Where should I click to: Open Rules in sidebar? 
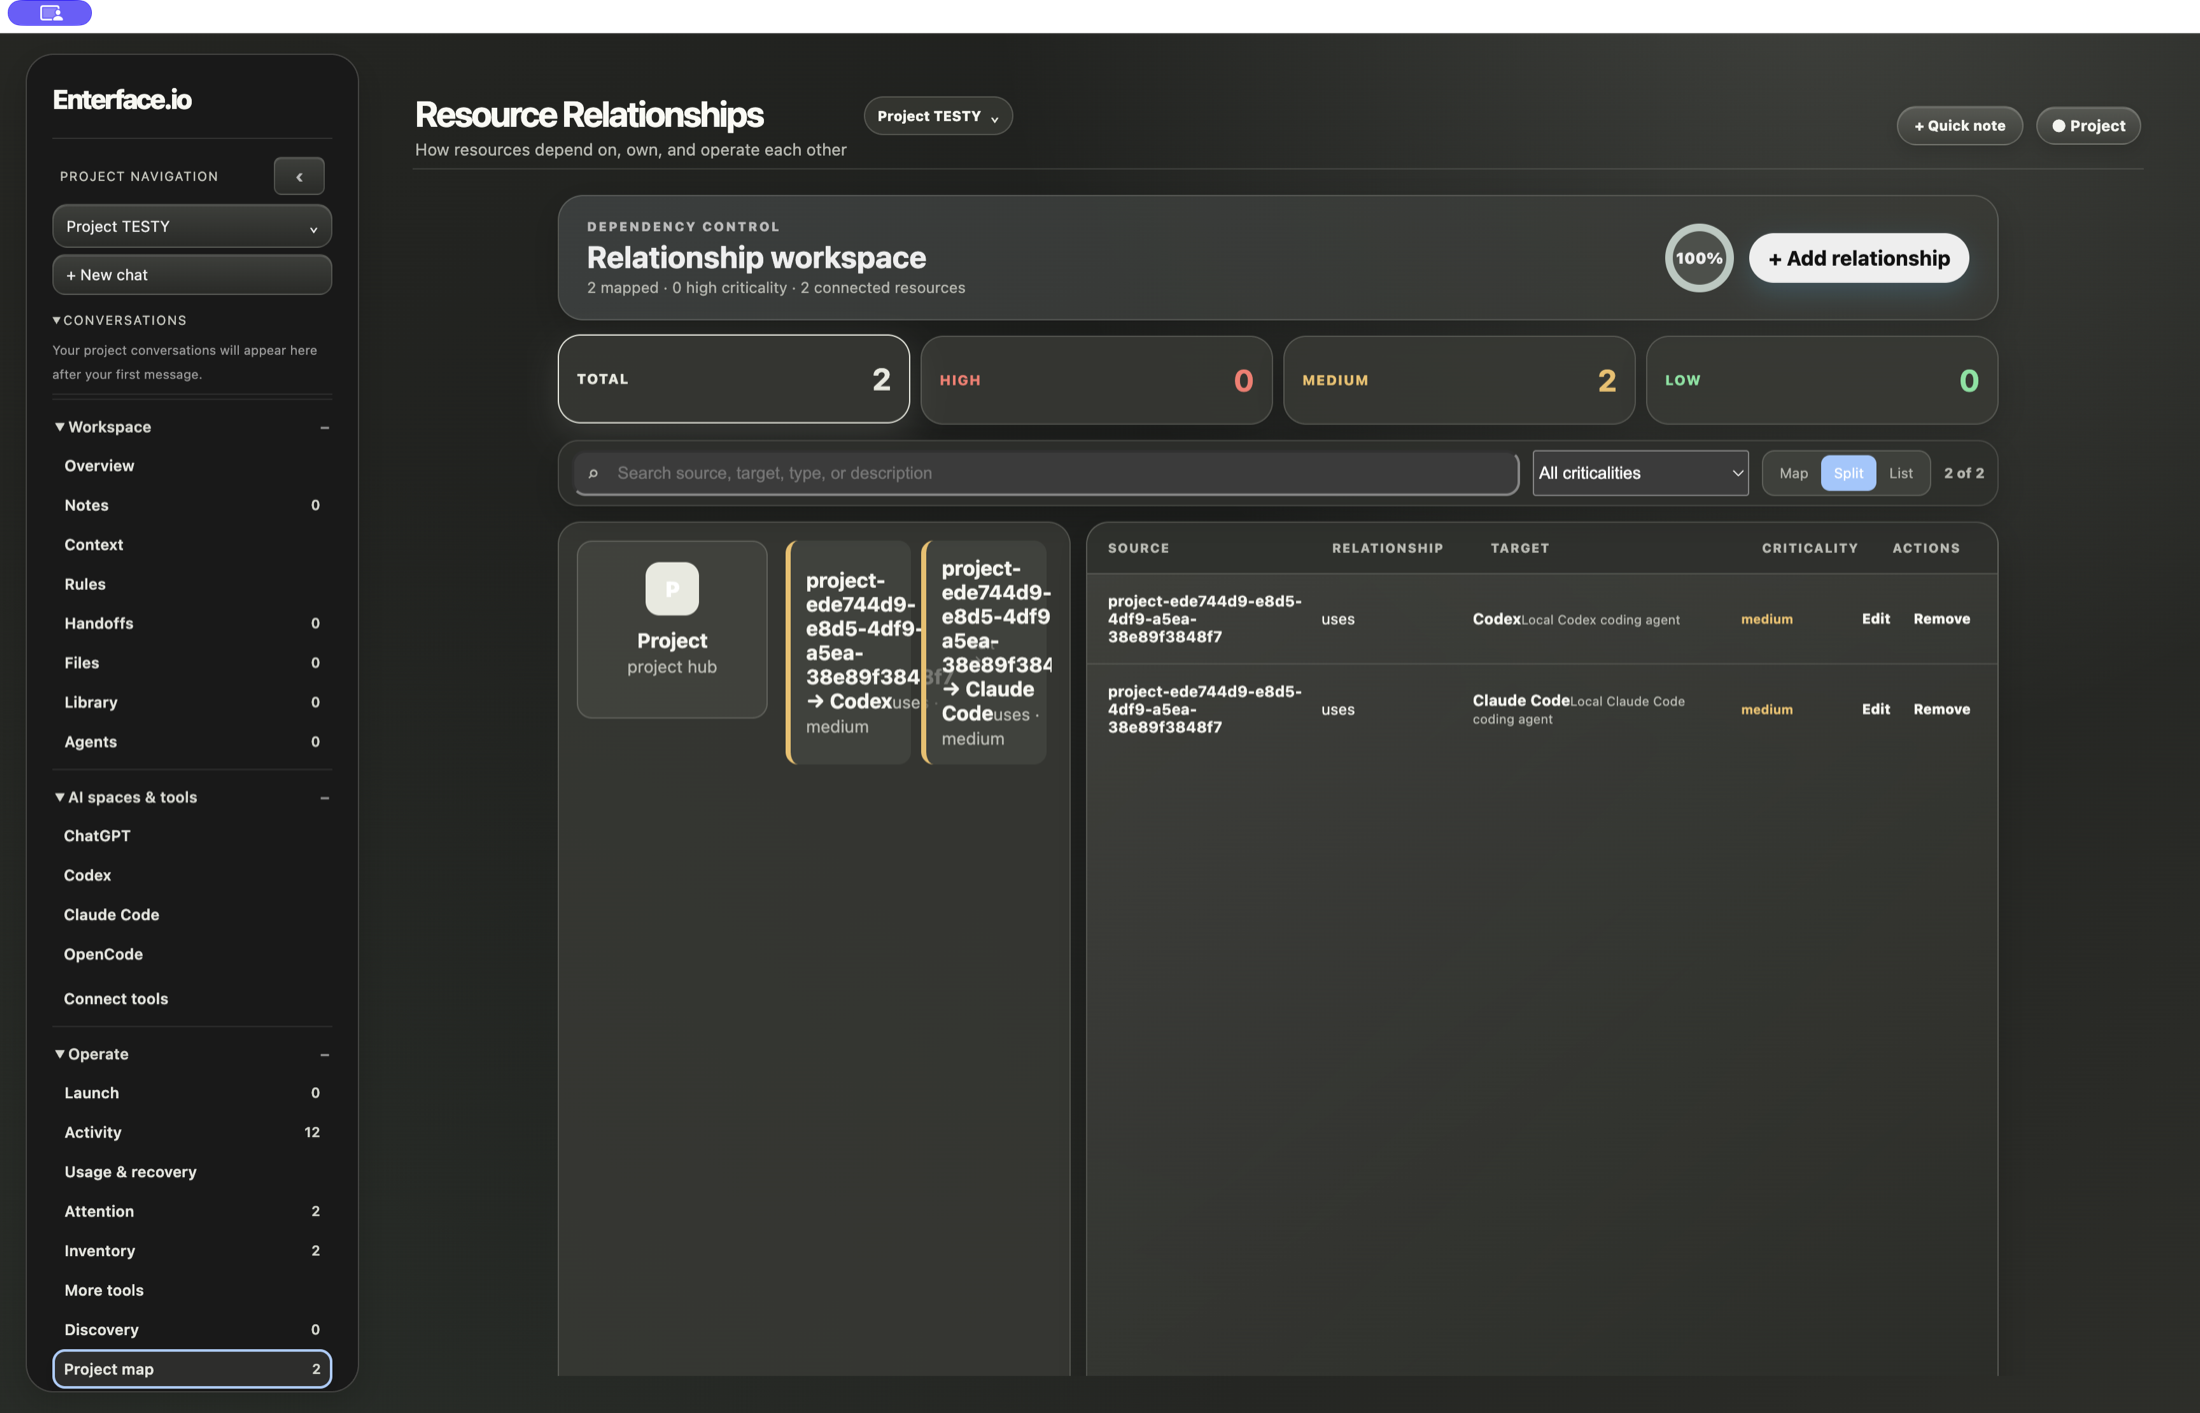(192, 584)
